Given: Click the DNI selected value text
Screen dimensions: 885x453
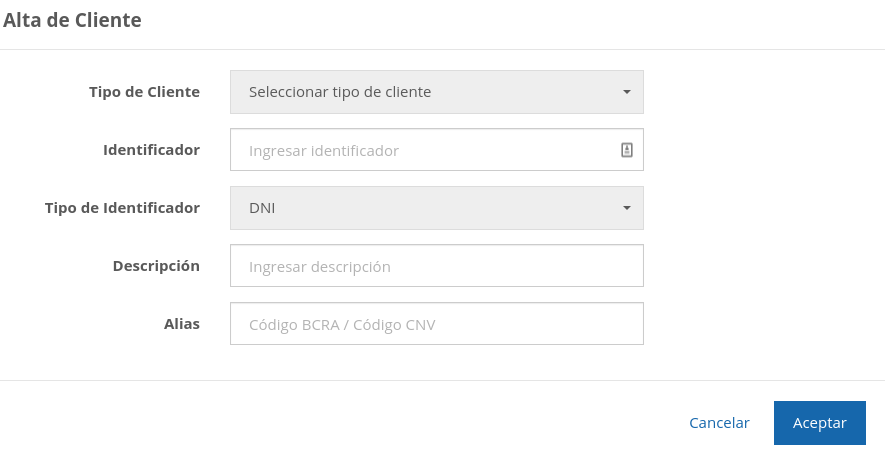Looking at the screenshot, I should 262,208.
